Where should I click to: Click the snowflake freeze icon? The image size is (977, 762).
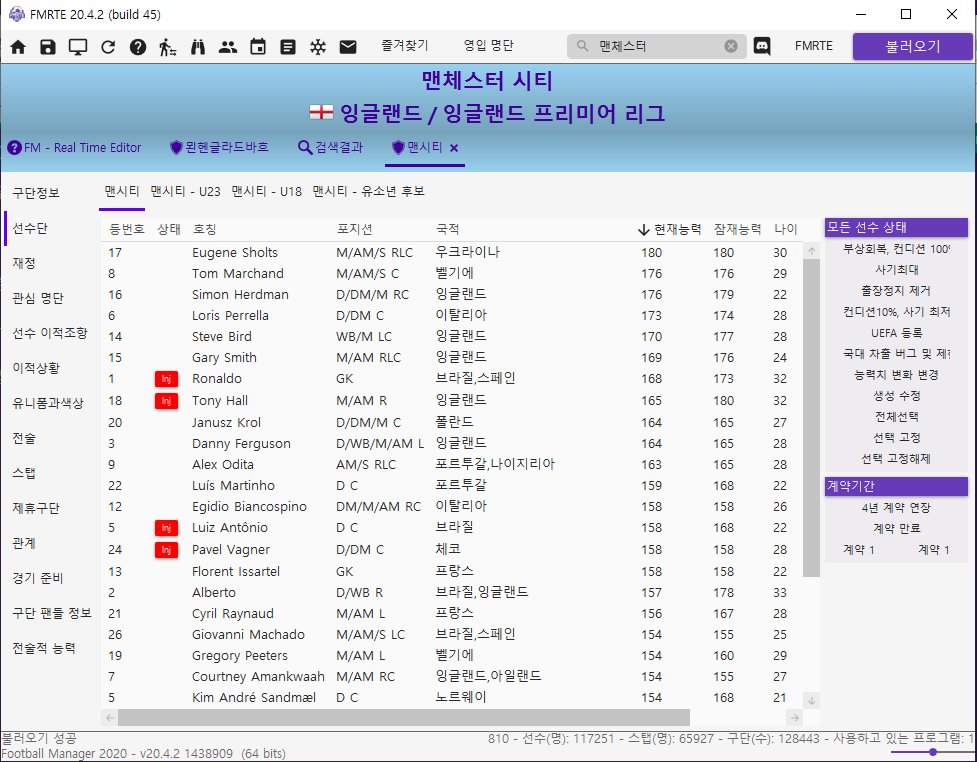(x=318, y=47)
